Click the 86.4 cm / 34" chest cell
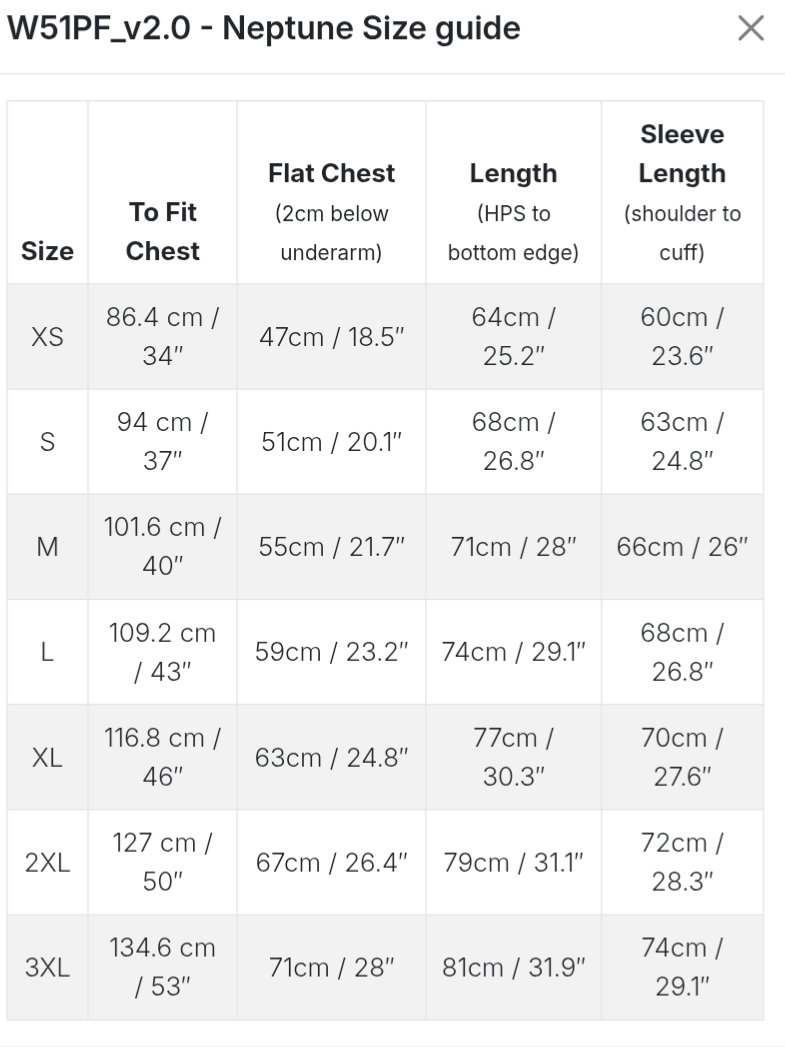The height and width of the screenshot is (1047, 785). click(x=162, y=337)
